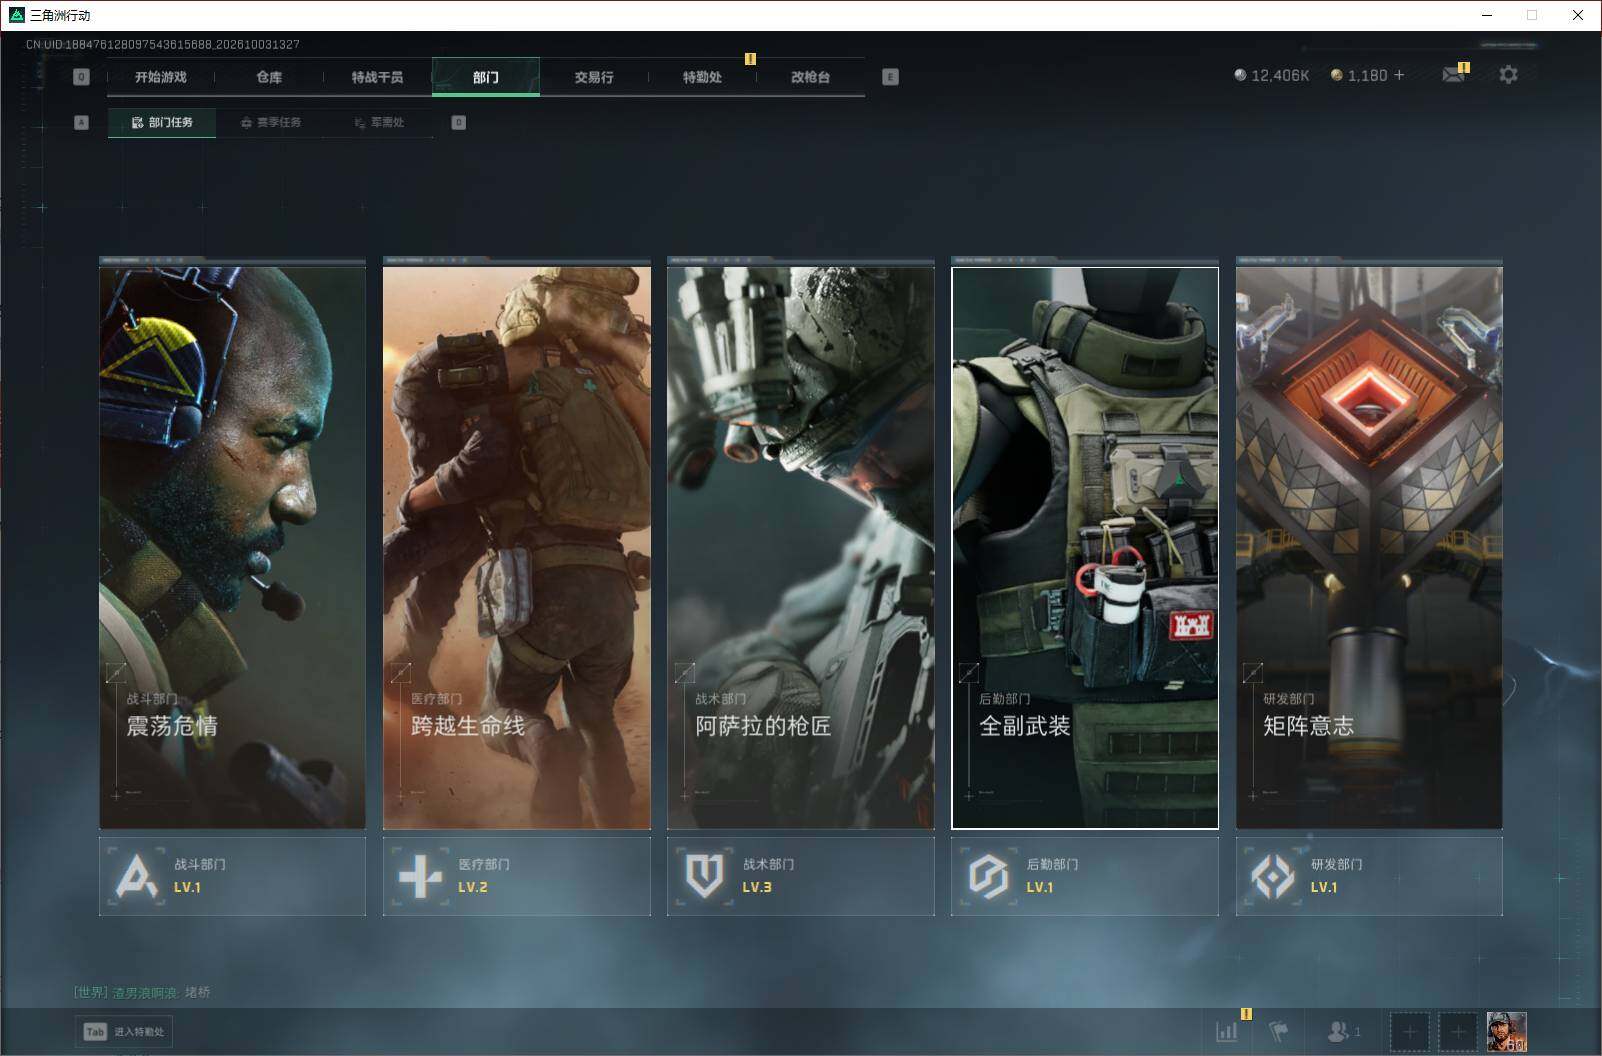This screenshot has height=1056, width=1602.
Task: Open the 改枪台 tab
Action: pos(810,77)
